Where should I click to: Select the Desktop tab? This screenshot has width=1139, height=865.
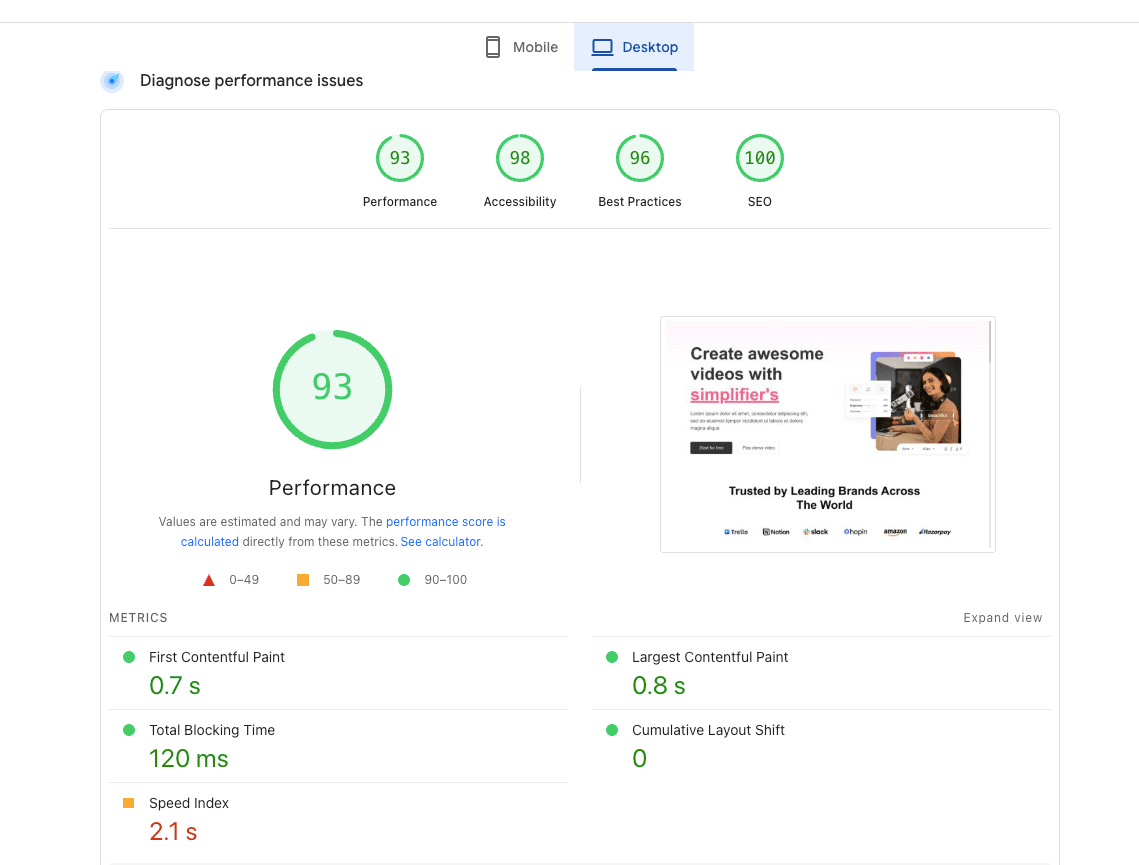pos(634,47)
